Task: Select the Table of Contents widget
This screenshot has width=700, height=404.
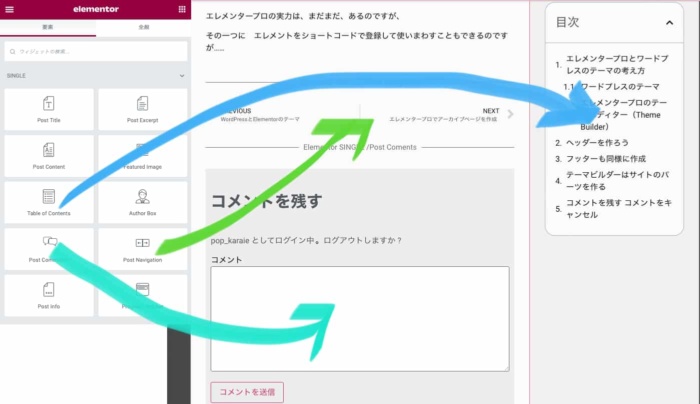Action: point(49,202)
